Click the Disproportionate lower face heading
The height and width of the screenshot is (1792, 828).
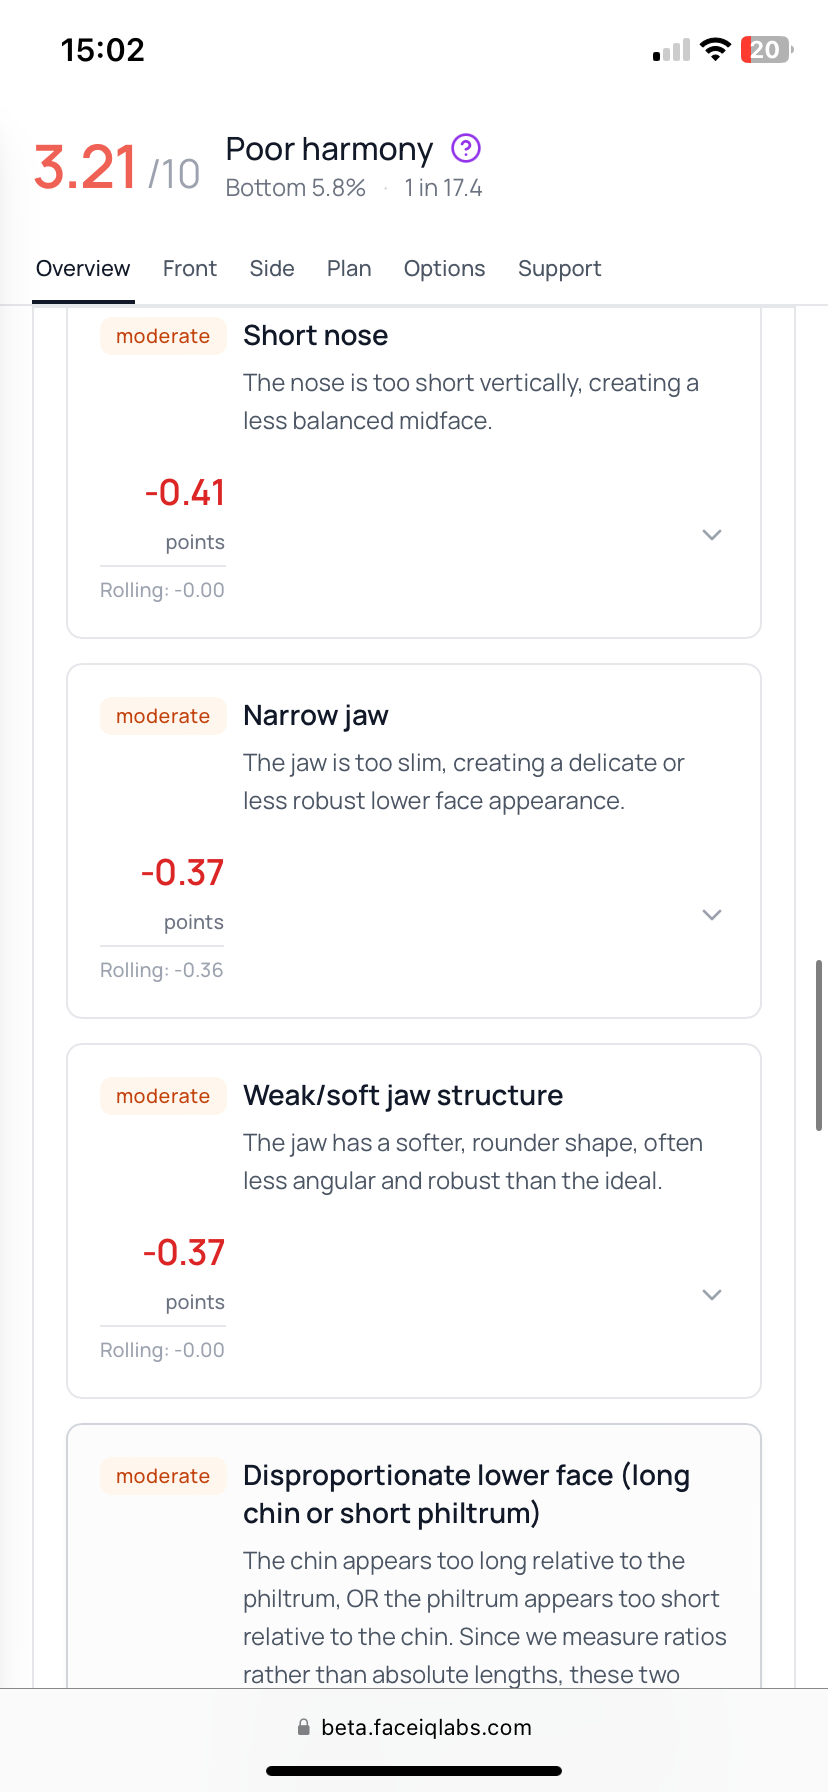[466, 1494]
